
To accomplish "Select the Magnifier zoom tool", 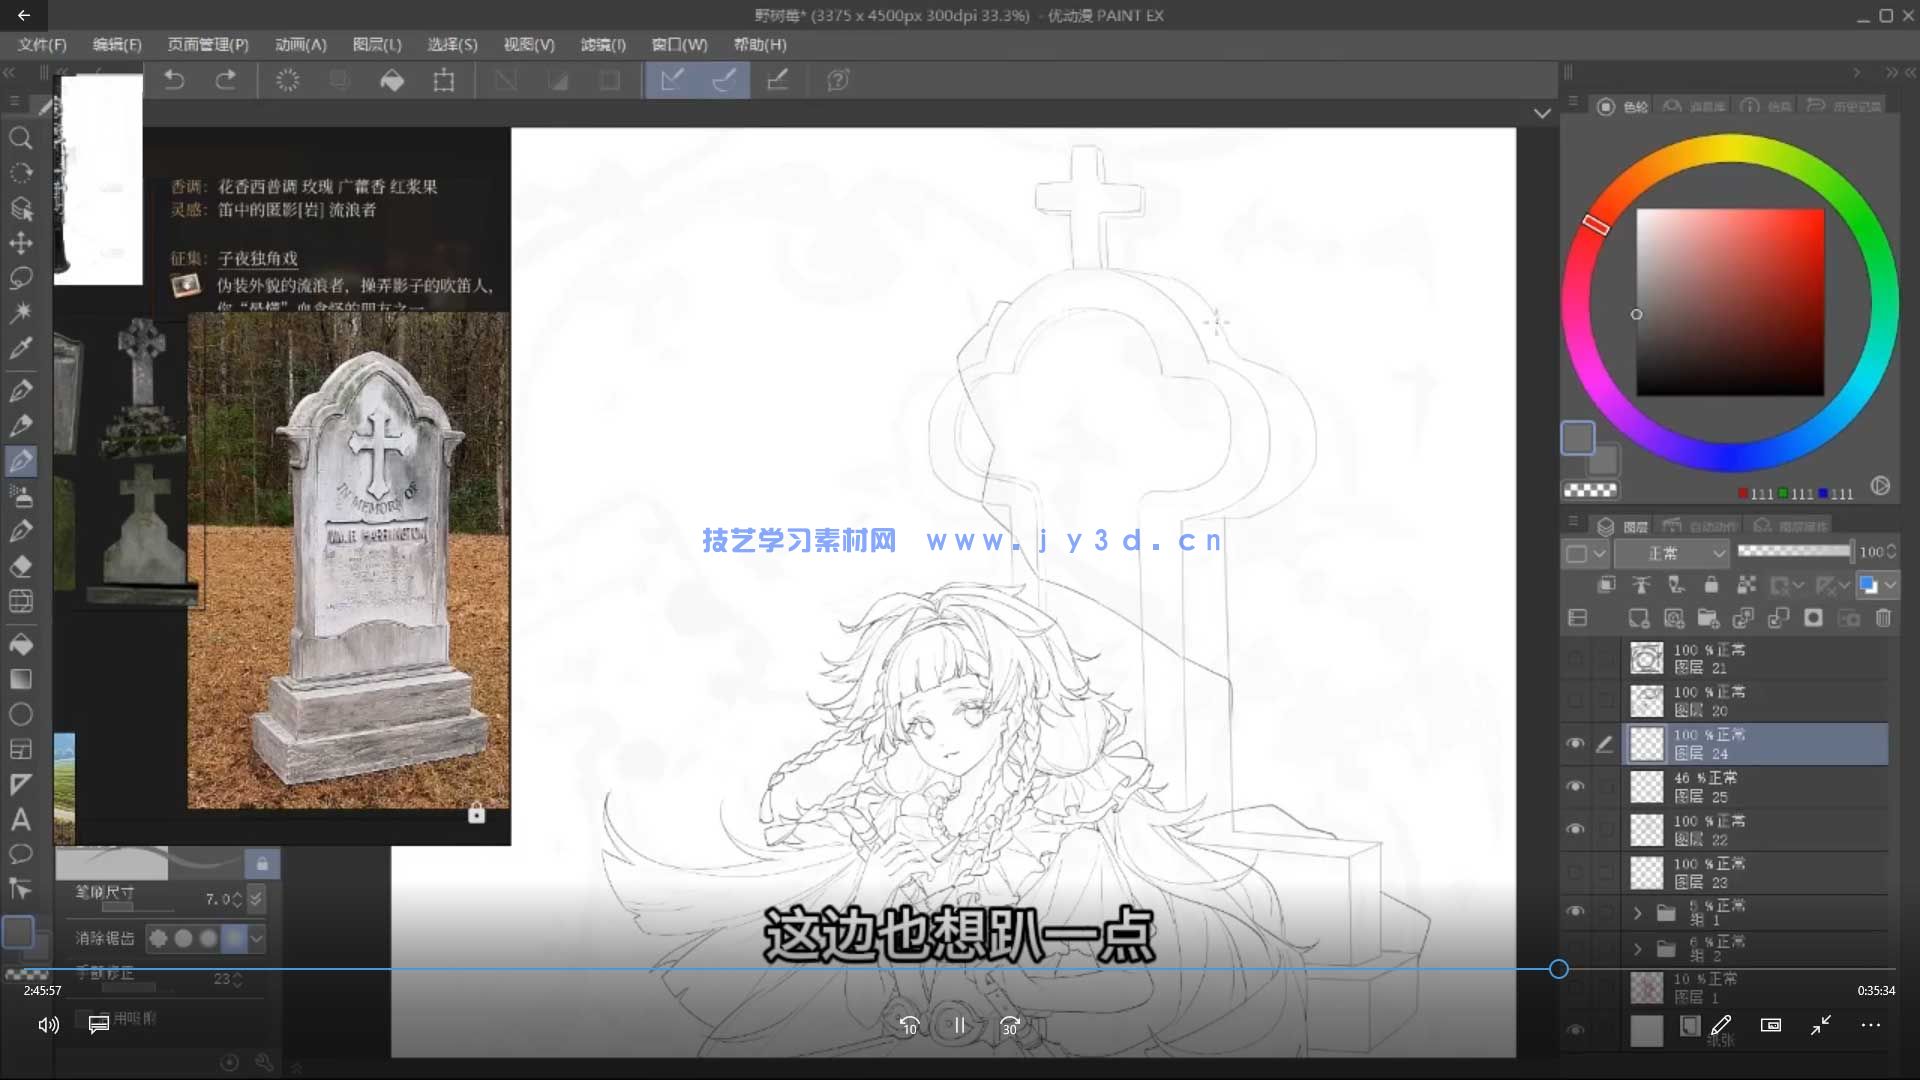I will 20,138.
